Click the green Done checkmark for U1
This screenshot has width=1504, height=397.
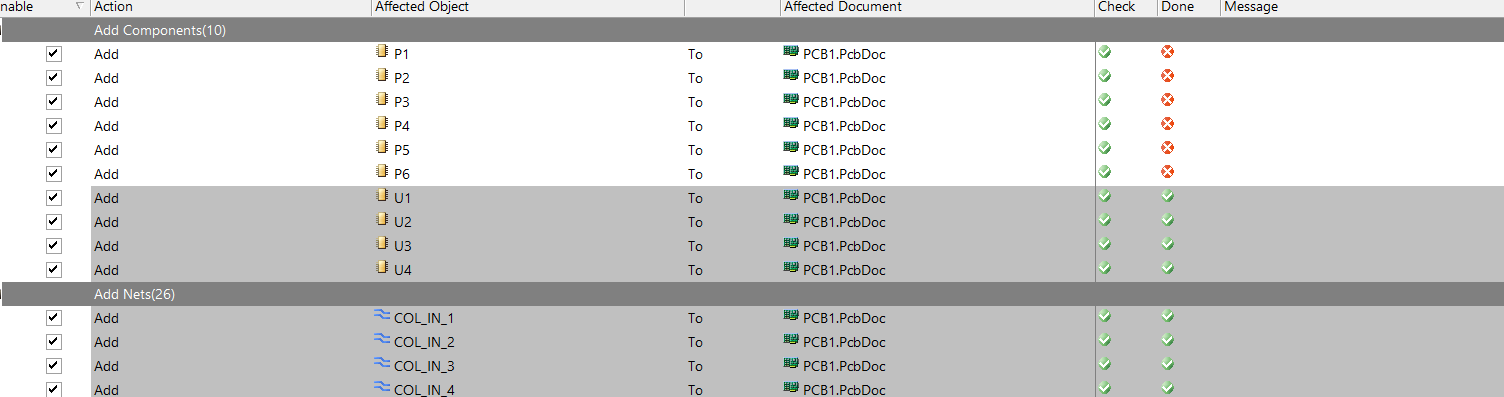point(1167,196)
